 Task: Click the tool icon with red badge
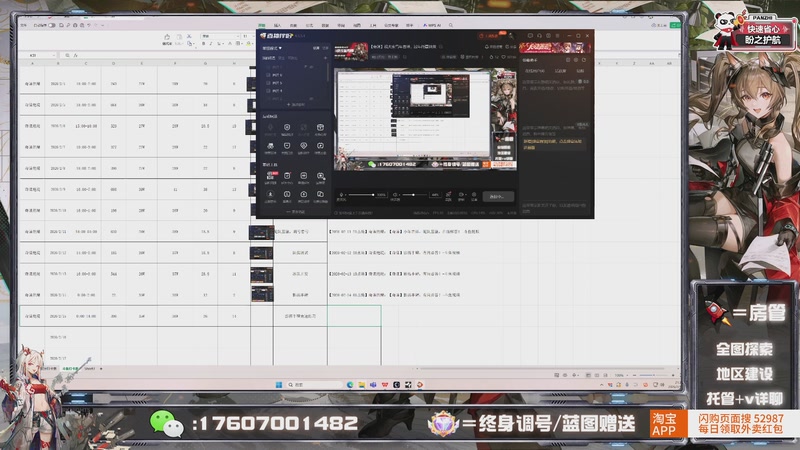click(x=270, y=176)
